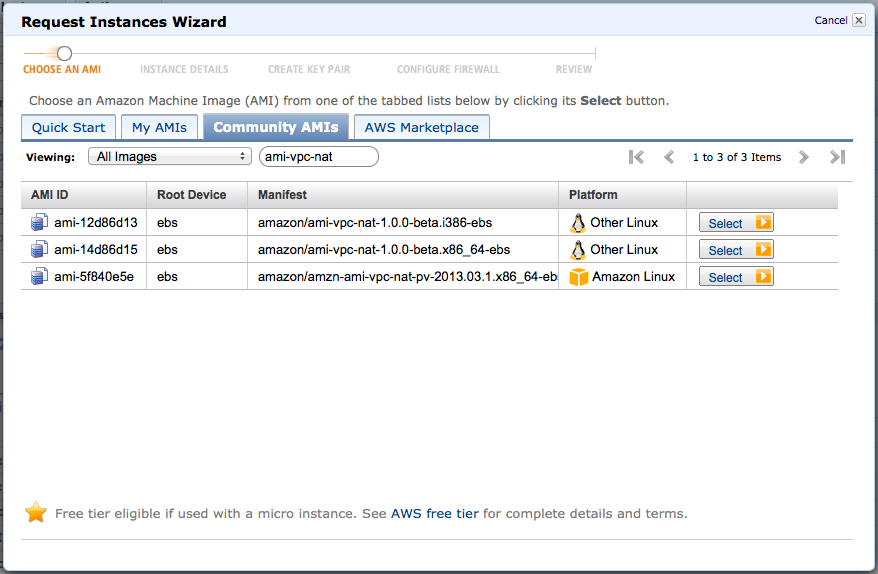
Task: Click manifest amazon/amzn-ami-vpc-nat-pv-2013.03.1
Action: (x=408, y=277)
